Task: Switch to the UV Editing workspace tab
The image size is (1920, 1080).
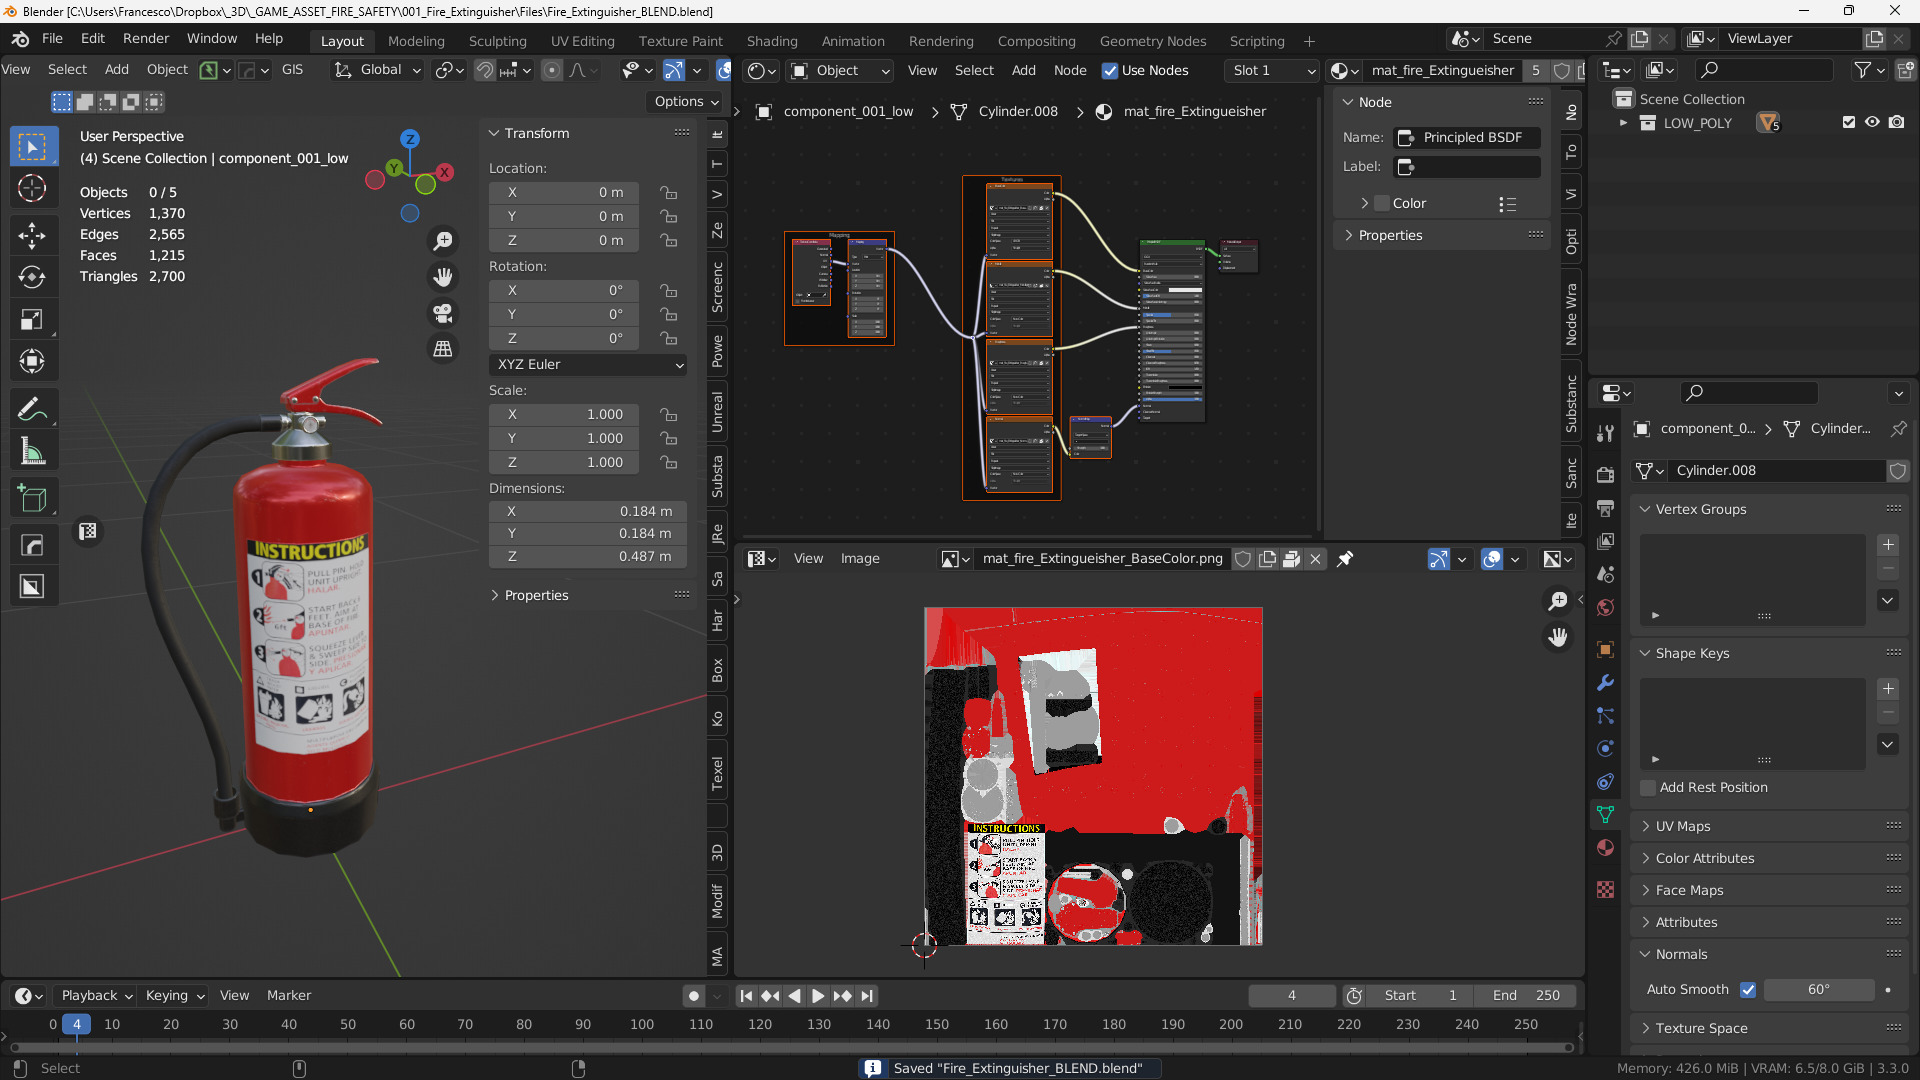Action: pyautogui.click(x=582, y=41)
